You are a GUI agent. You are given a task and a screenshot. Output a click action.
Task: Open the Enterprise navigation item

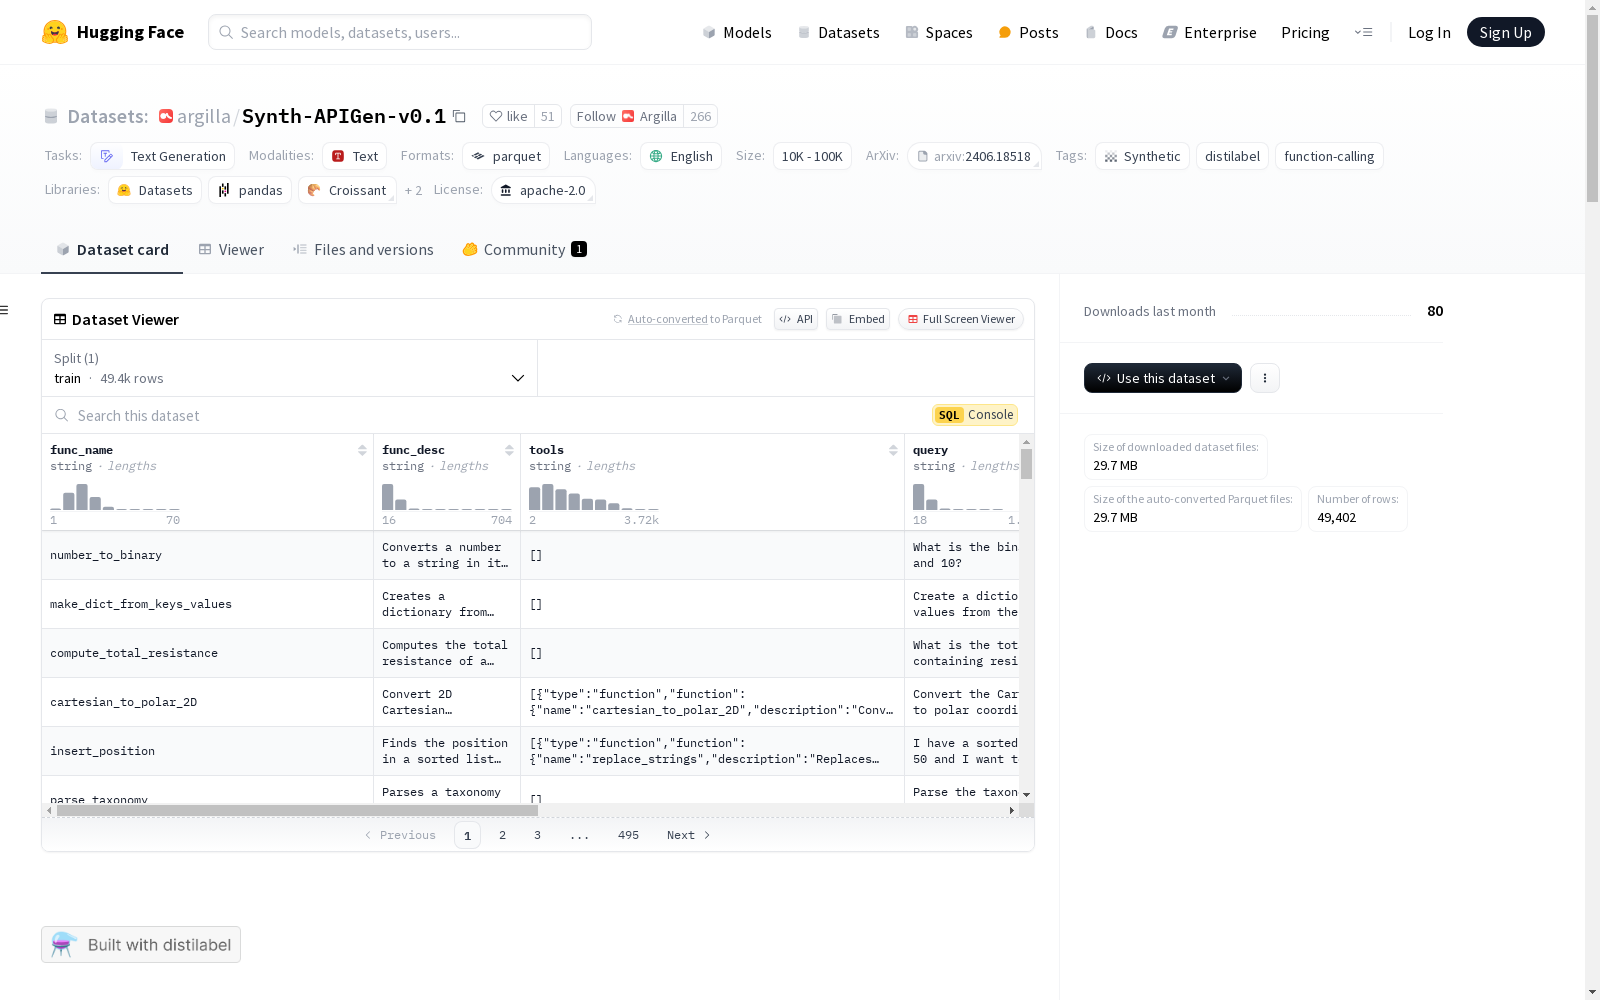pyautogui.click(x=1209, y=32)
